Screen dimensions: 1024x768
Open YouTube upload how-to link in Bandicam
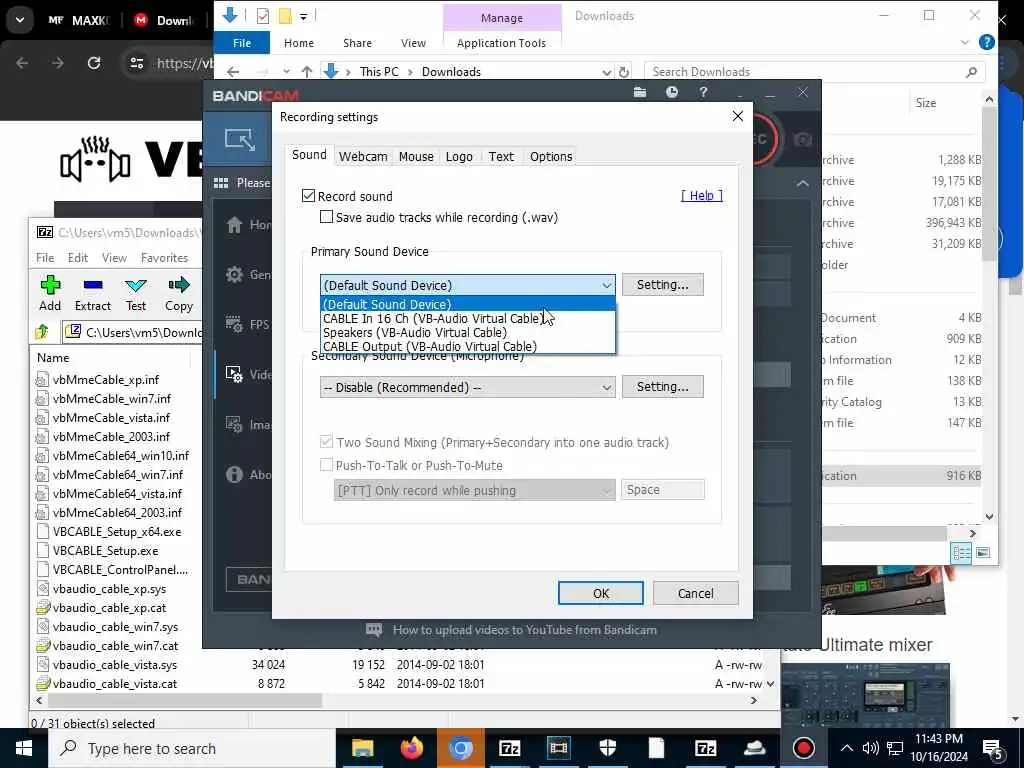(524, 630)
